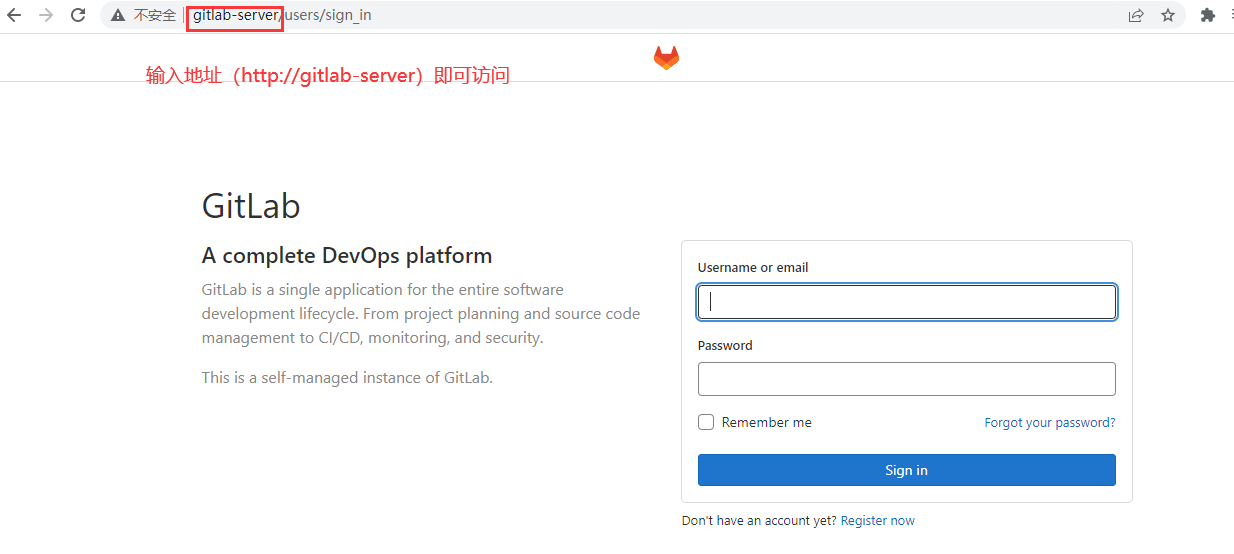Image resolution: width=1234 pixels, height=554 pixels.
Task: Go back with the browser back arrow
Action: (x=14, y=15)
